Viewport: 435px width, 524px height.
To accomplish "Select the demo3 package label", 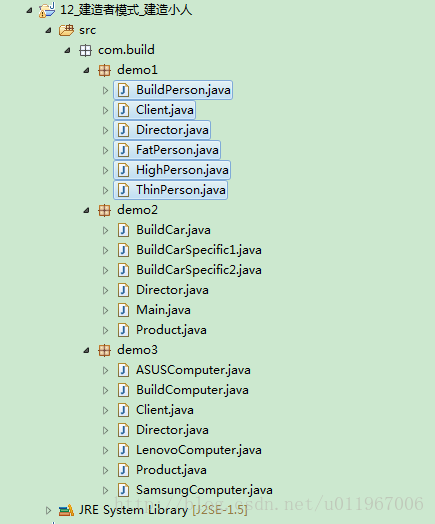I will pos(137,350).
